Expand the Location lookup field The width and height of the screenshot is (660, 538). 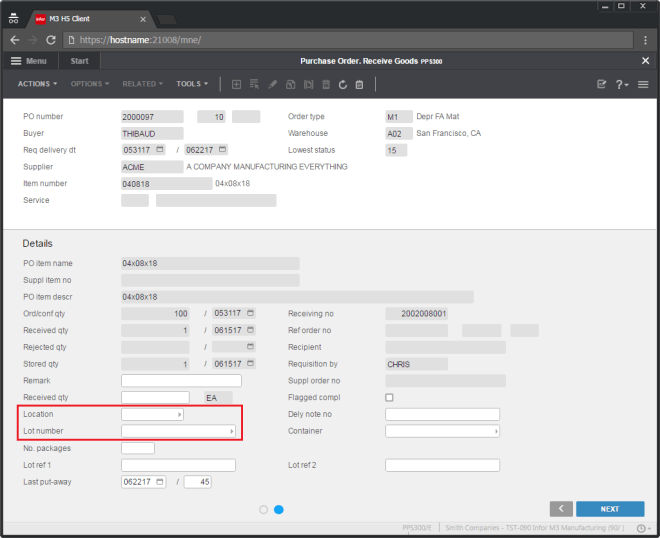pyautogui.click(x=179, y=414)
